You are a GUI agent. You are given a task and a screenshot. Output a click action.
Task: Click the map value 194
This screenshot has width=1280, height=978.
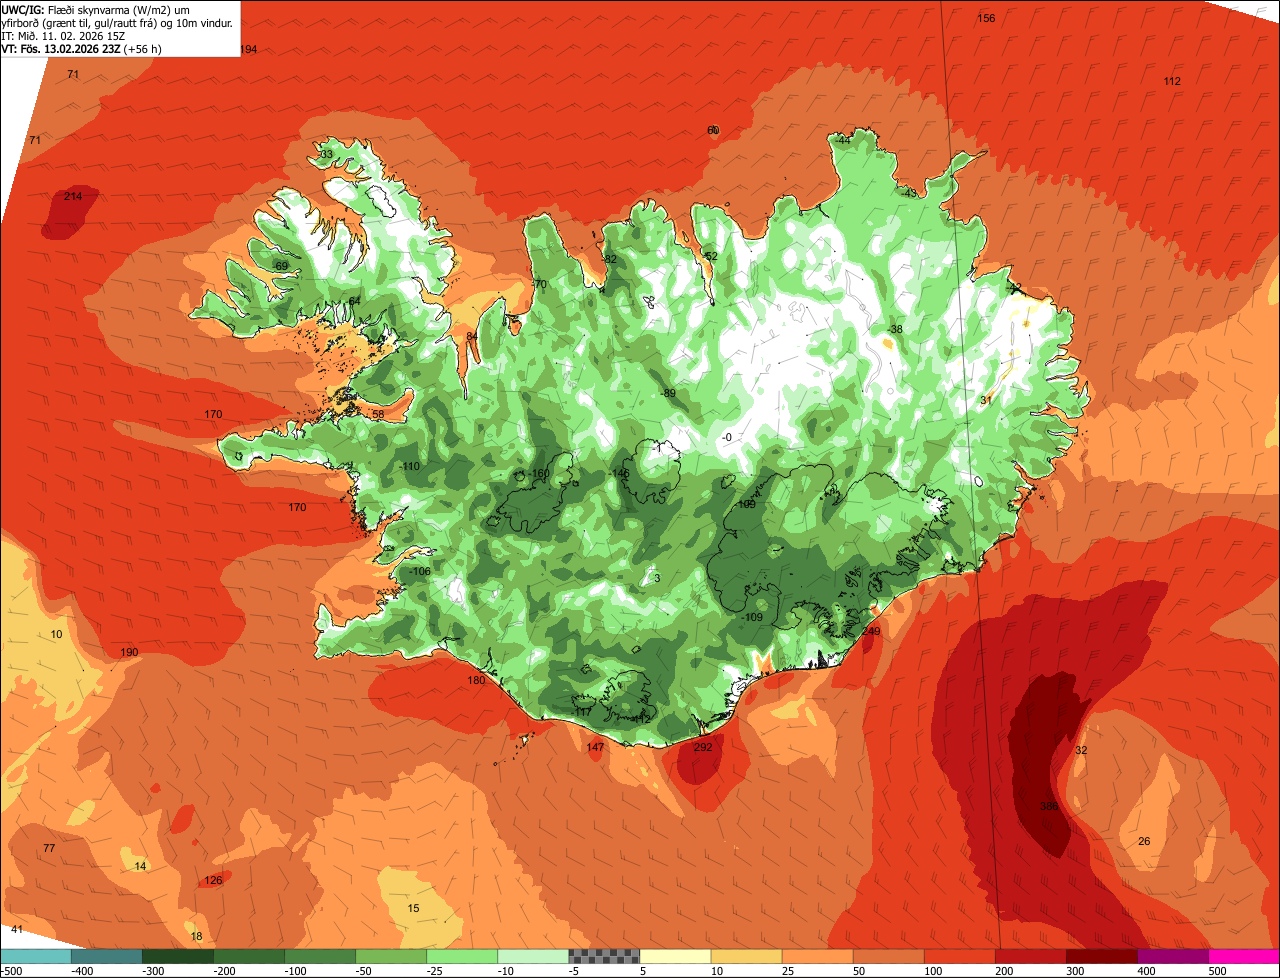[x=248, y=50]
